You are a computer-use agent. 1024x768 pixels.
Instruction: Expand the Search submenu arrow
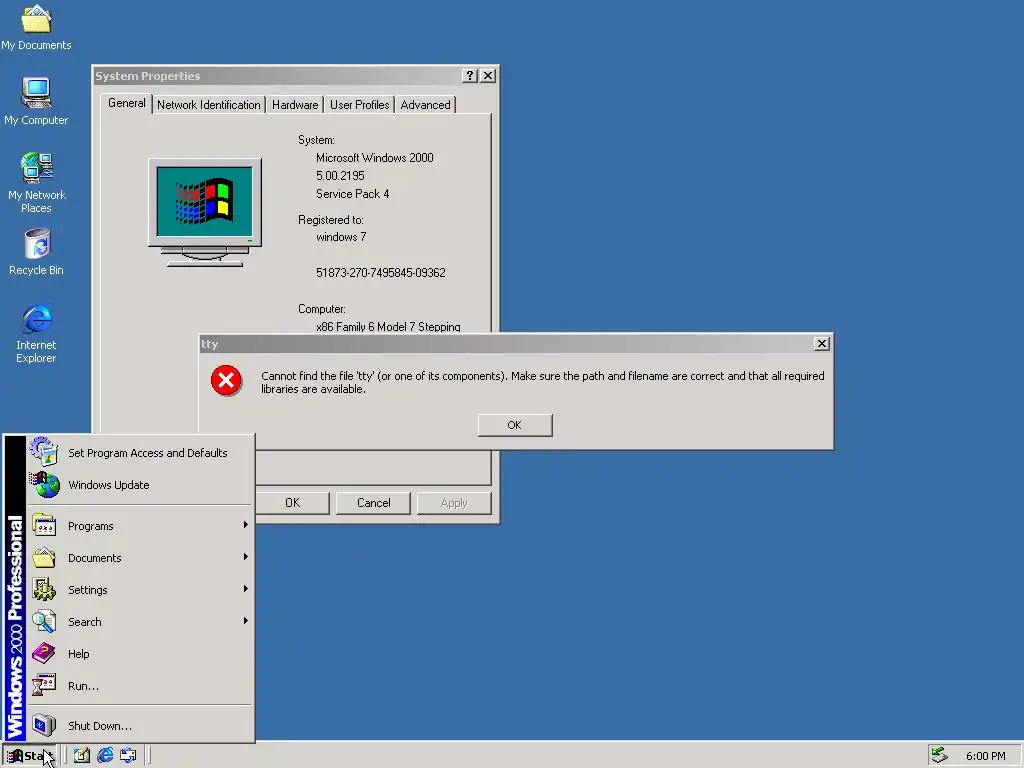246,621
